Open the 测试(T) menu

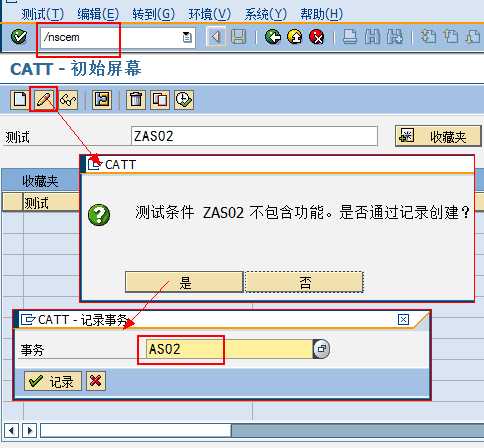tap(43, 14)
